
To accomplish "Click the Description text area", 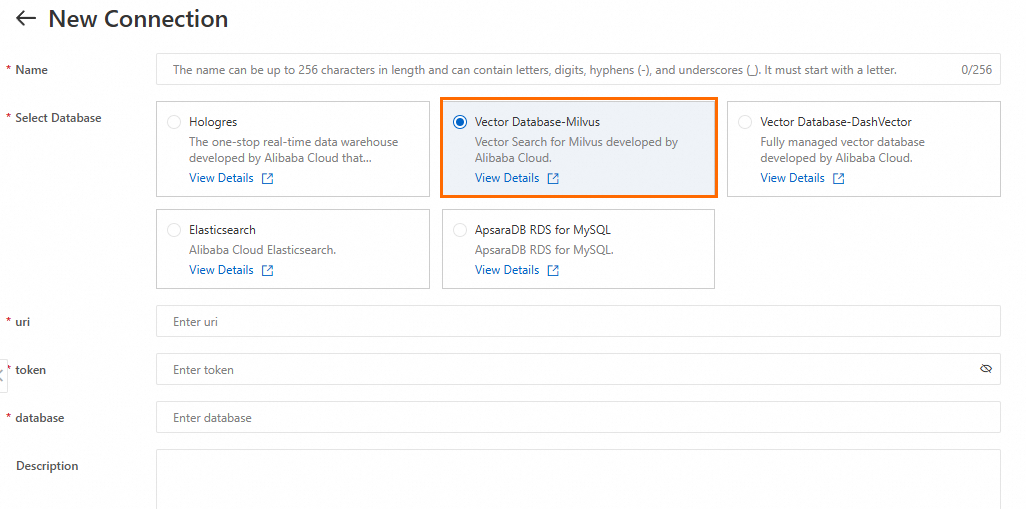I will pos(578,478).
